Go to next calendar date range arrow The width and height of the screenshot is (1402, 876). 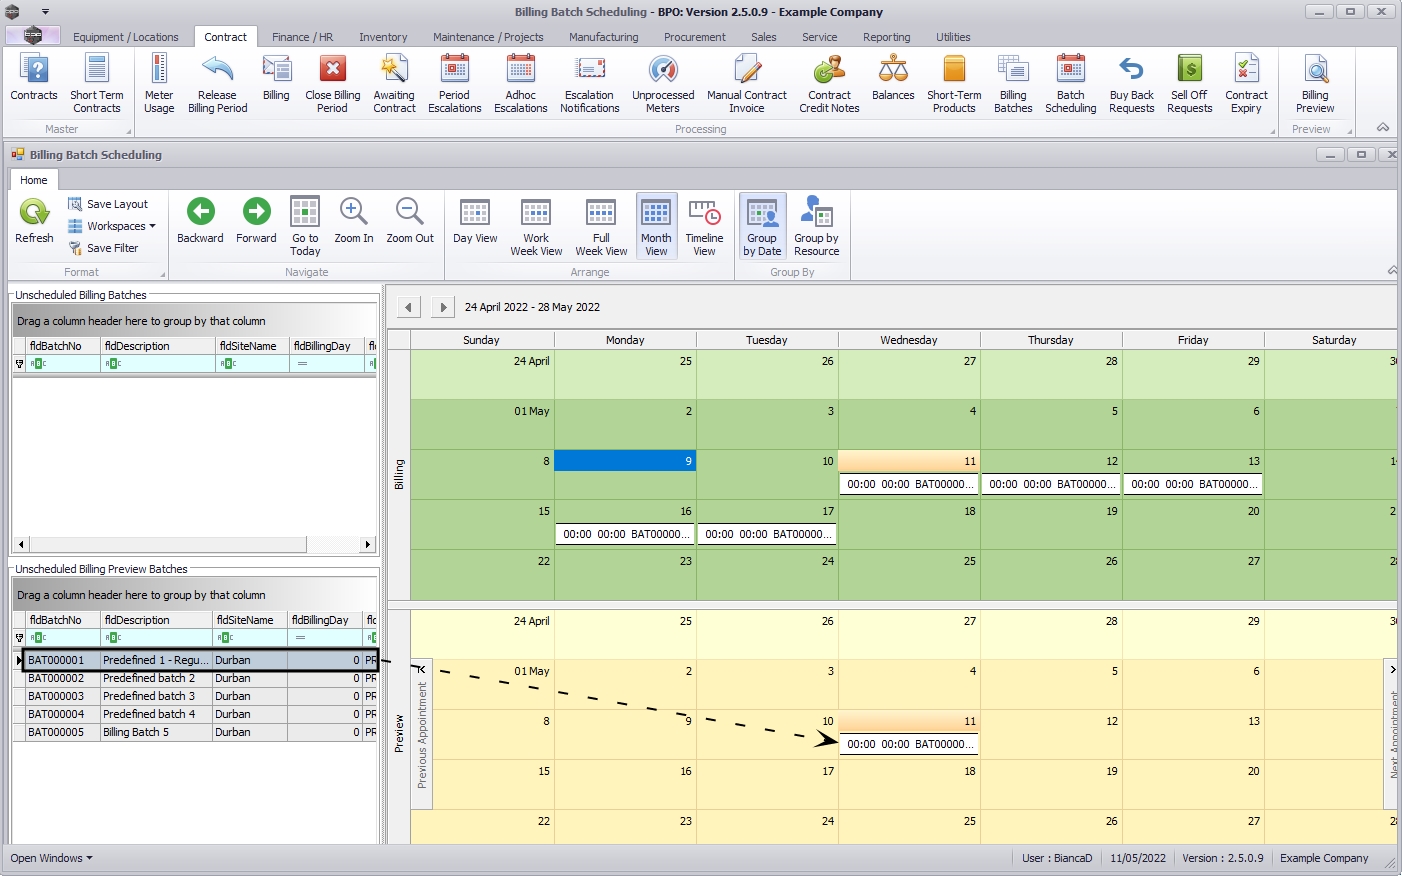pyautogui.click(x=443, y=307)
